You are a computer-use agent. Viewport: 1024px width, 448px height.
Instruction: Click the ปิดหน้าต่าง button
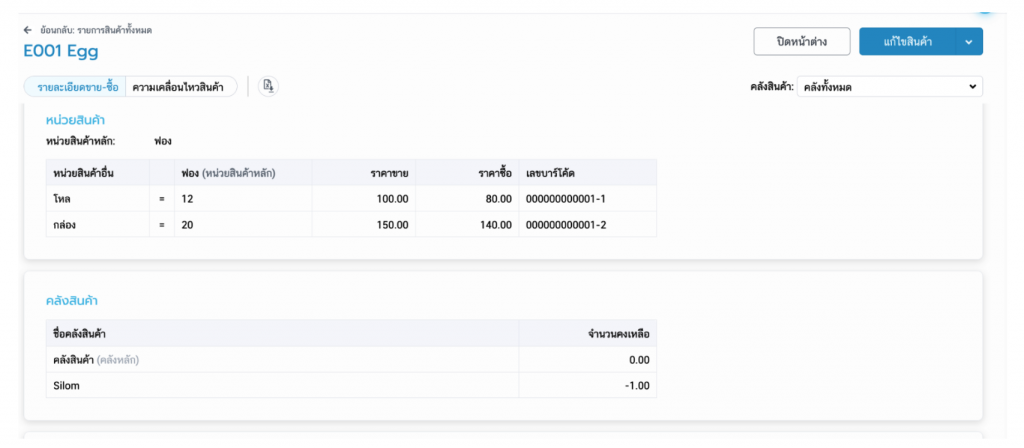(x=801, y=41)
